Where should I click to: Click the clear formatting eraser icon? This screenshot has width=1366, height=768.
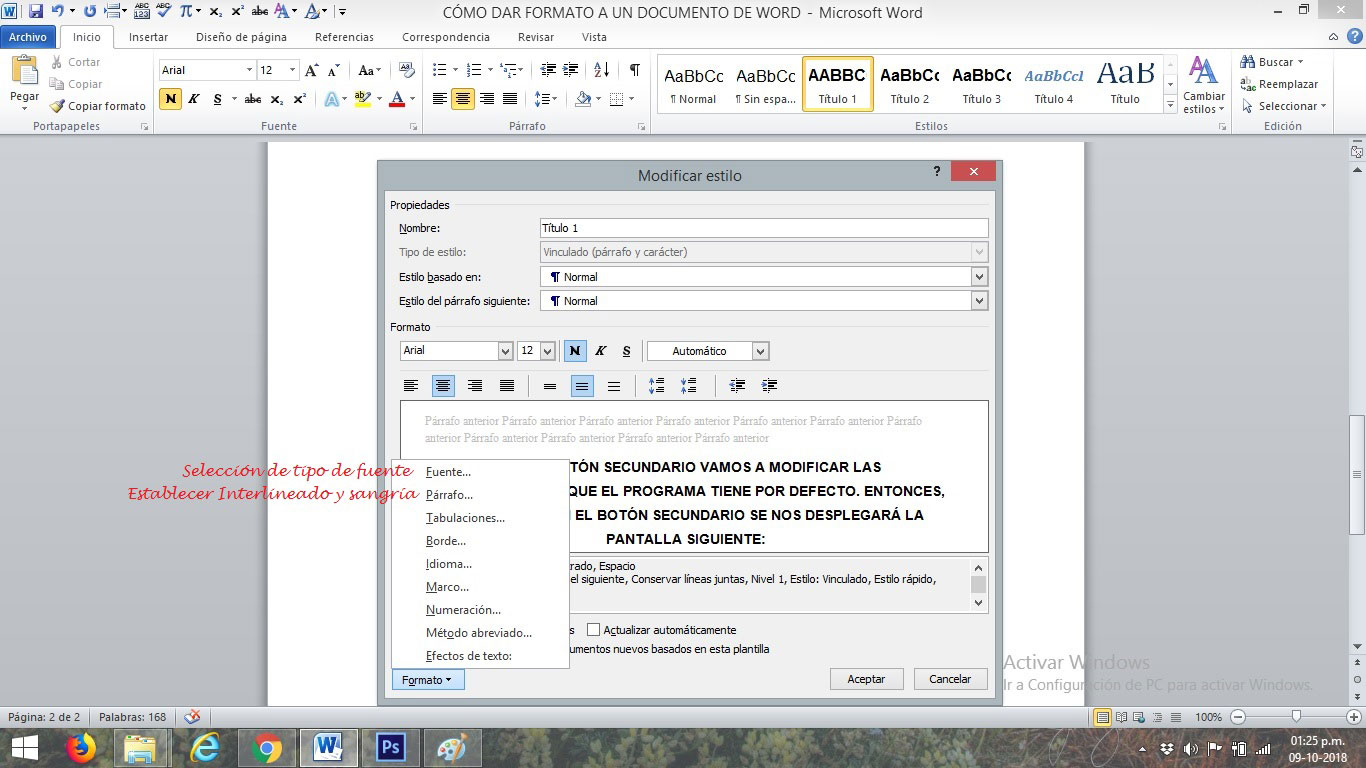[x=407, y=70]
